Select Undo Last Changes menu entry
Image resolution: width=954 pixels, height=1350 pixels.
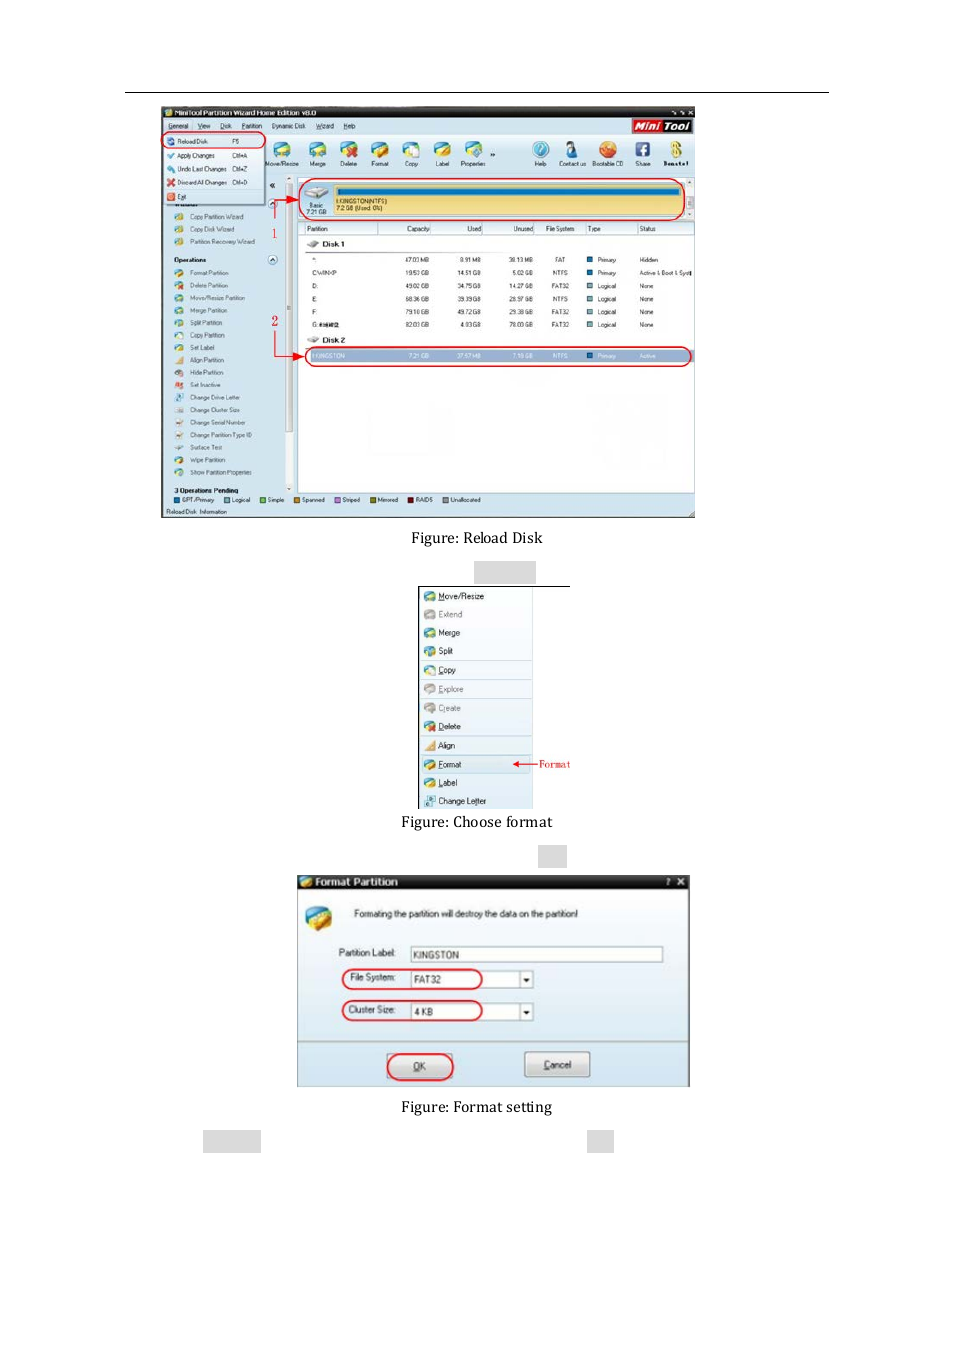(x=214, y=169)
